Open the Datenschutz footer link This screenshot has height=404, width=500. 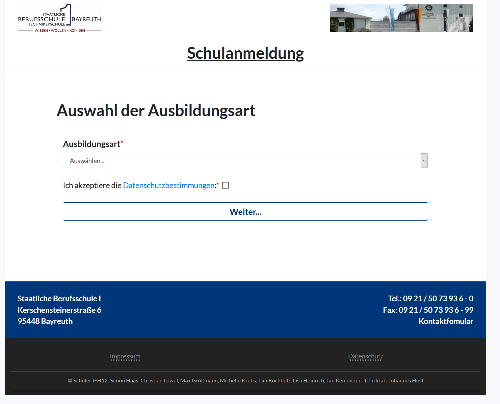[366, 357]
